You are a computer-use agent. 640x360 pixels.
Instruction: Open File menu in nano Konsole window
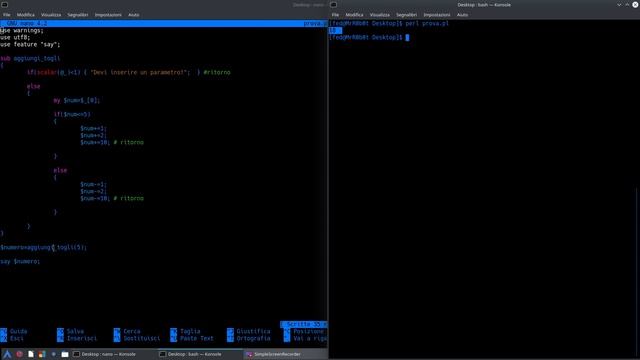point(7,15)
